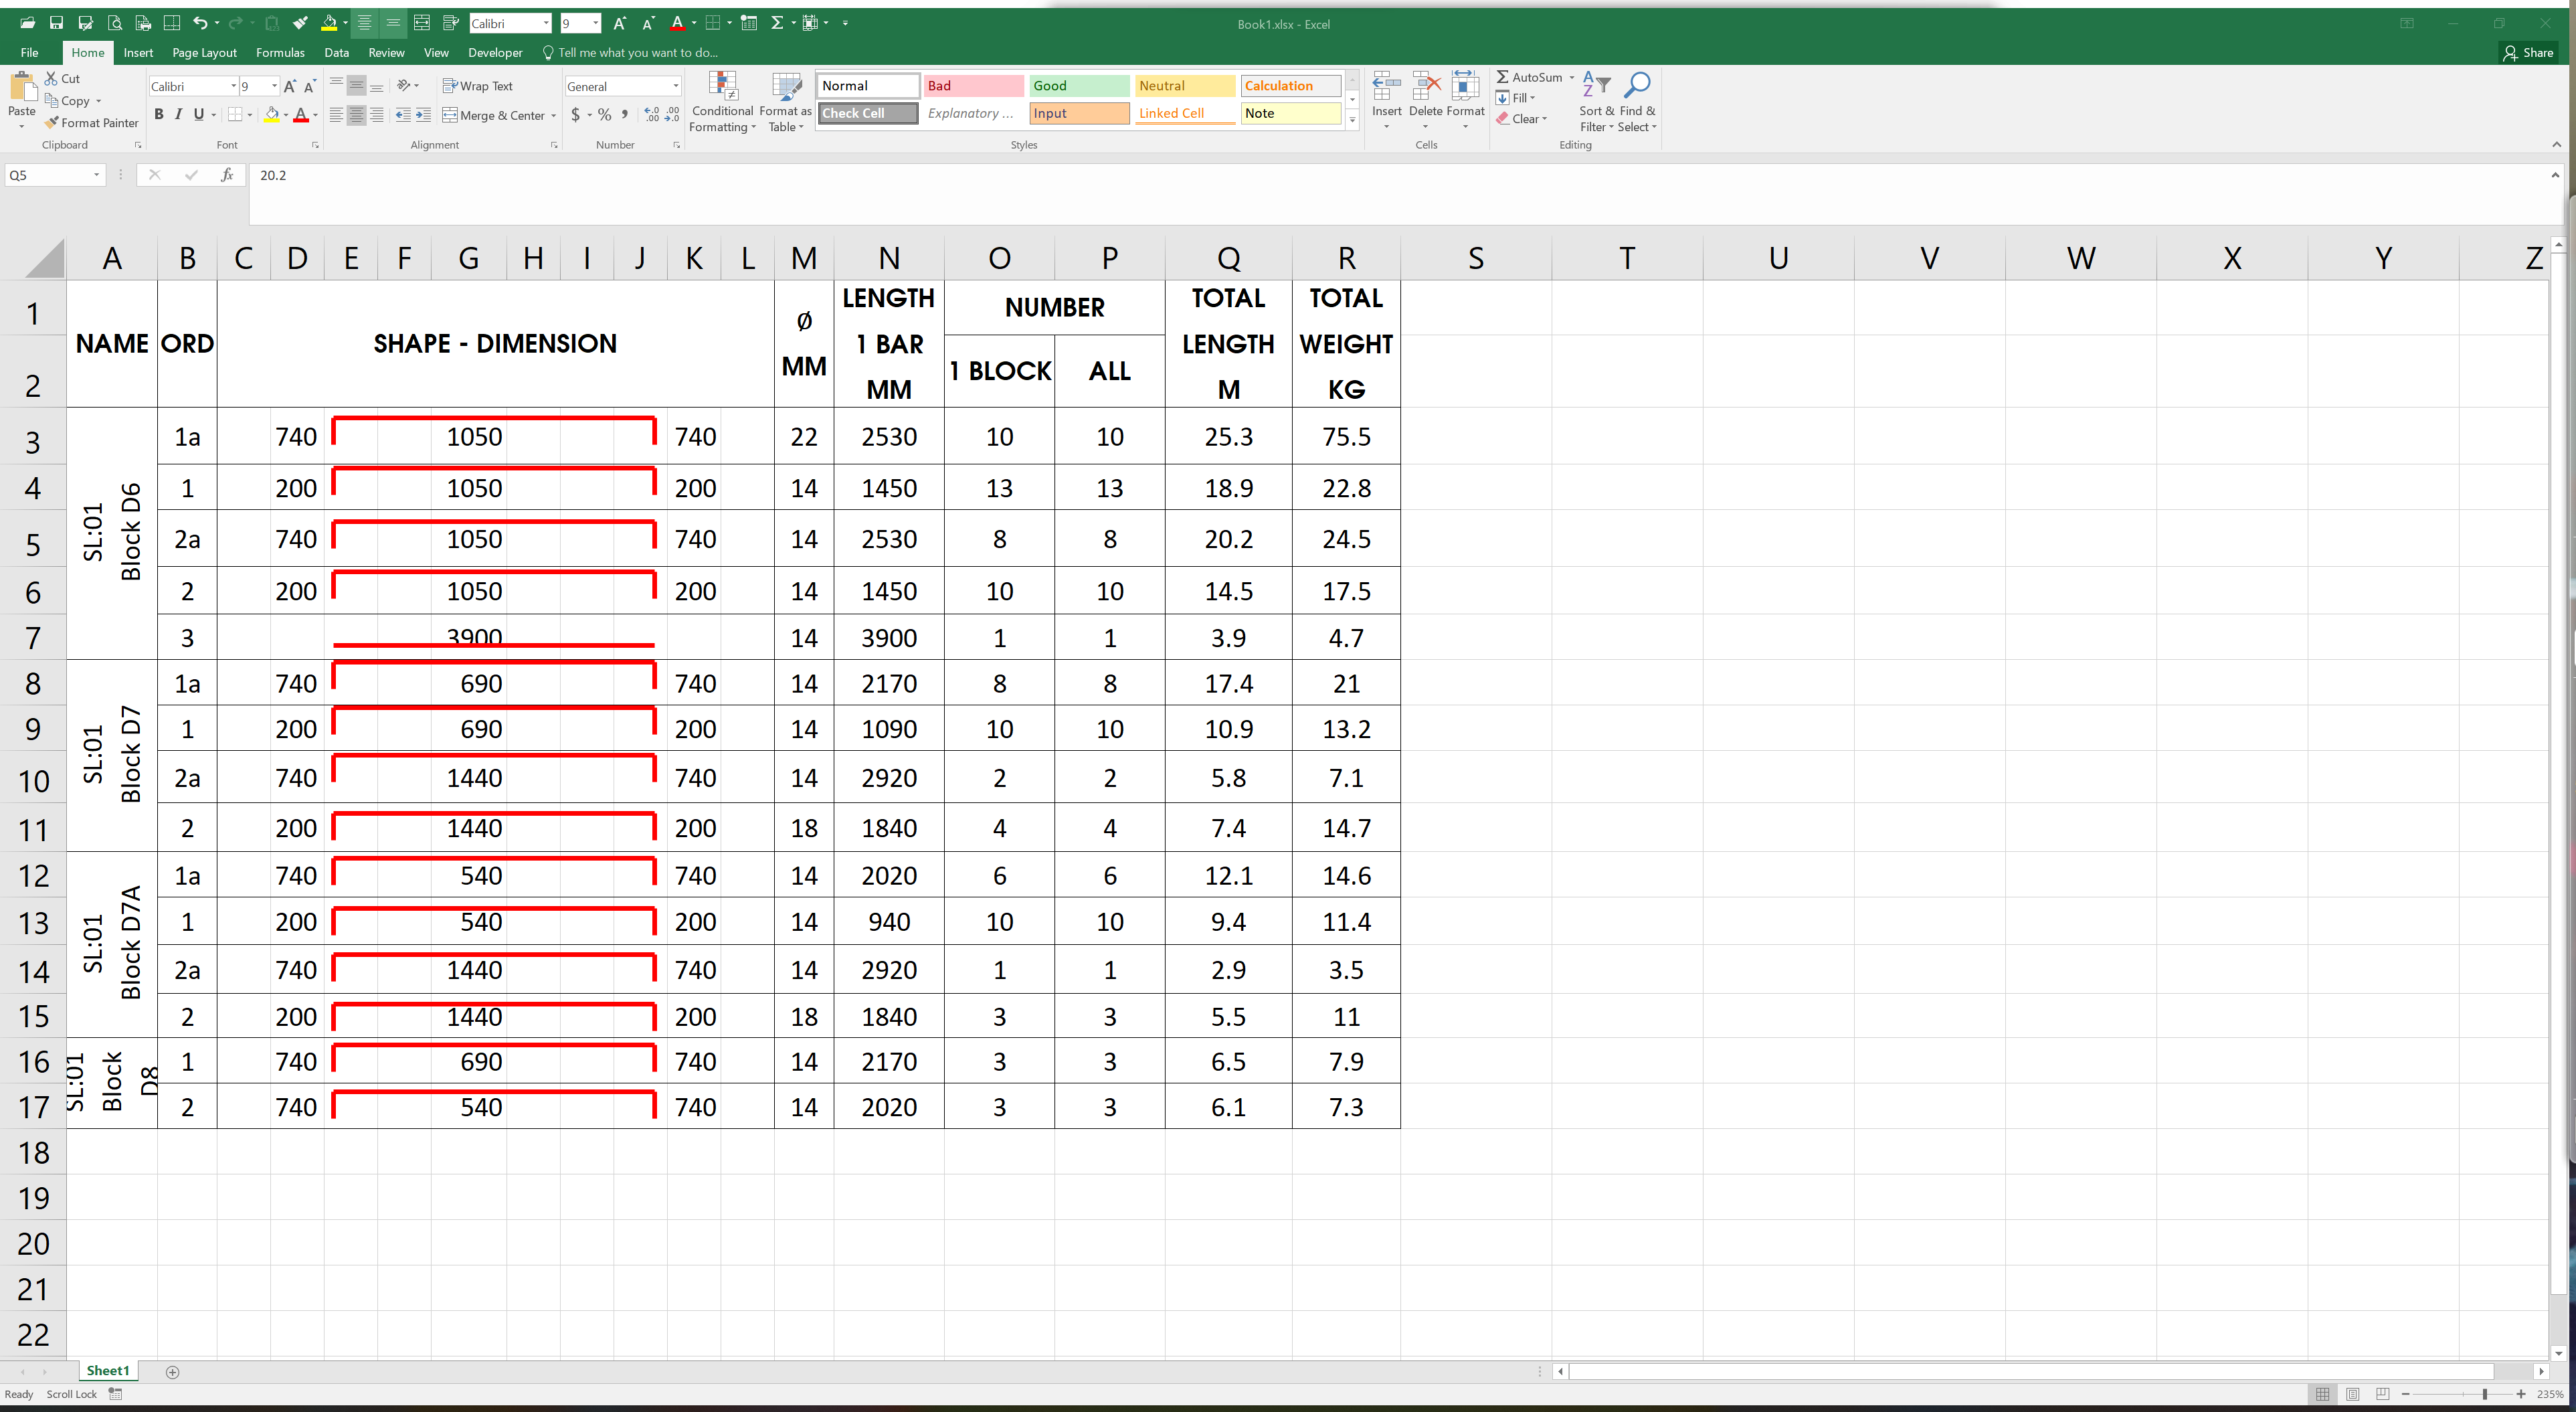
Task: Toggle Bold formatting
Action: [x=158, y=115]
